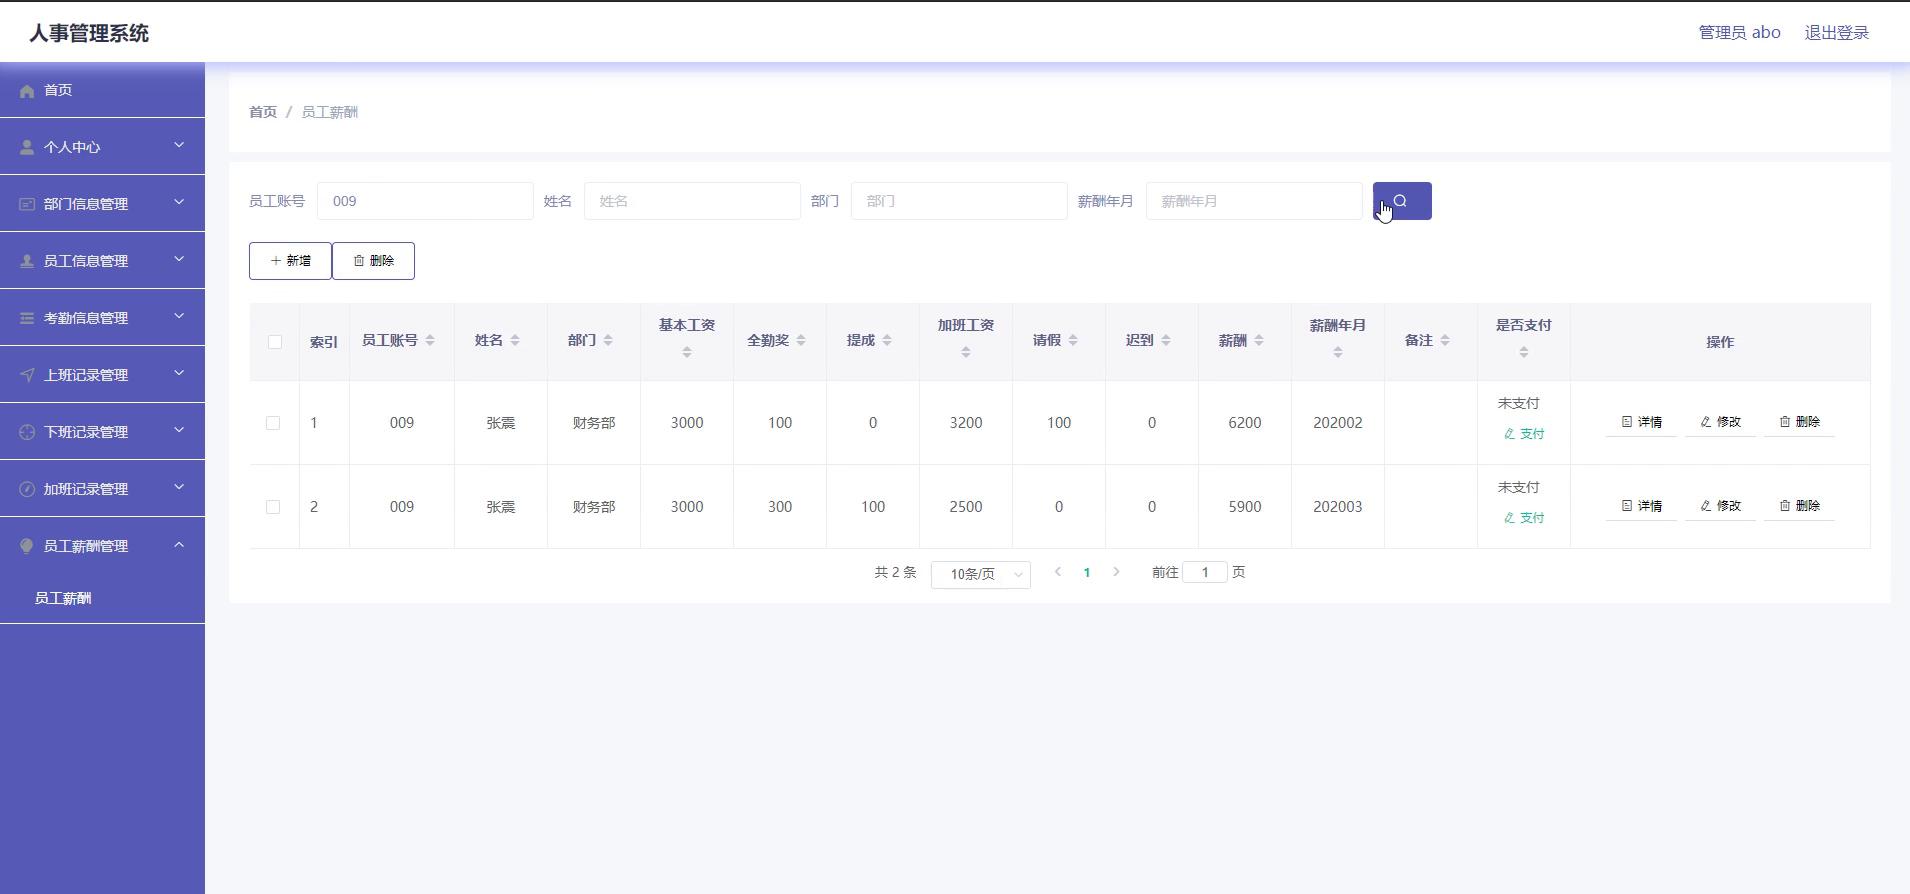Click the home icon beside 首页
The image size is (1910, 894).
pyautogui.click(x=27, y=91)
